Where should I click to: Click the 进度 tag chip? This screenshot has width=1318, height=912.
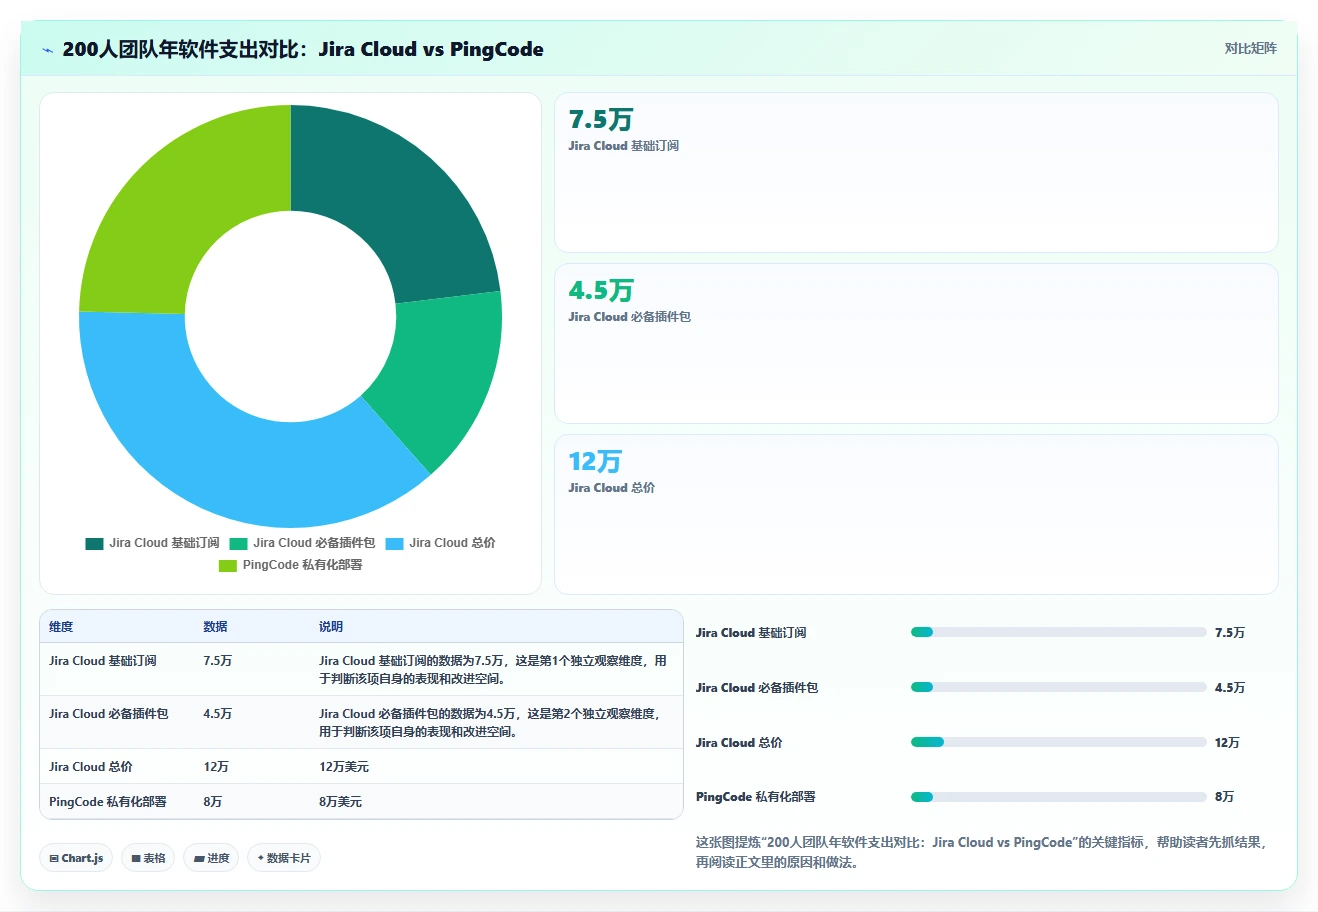pos(211,858)
